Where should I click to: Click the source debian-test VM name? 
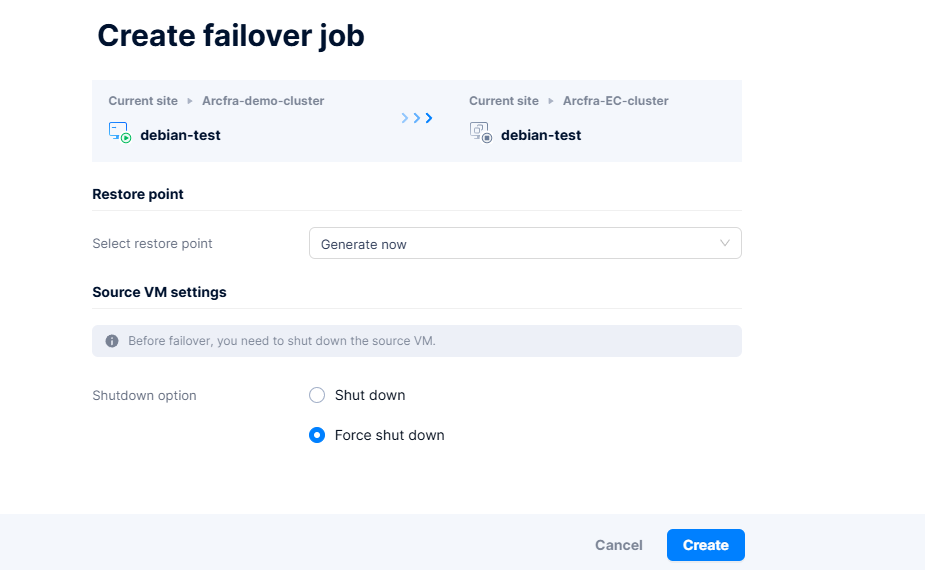pyautogui.click(x=180, y=135)
